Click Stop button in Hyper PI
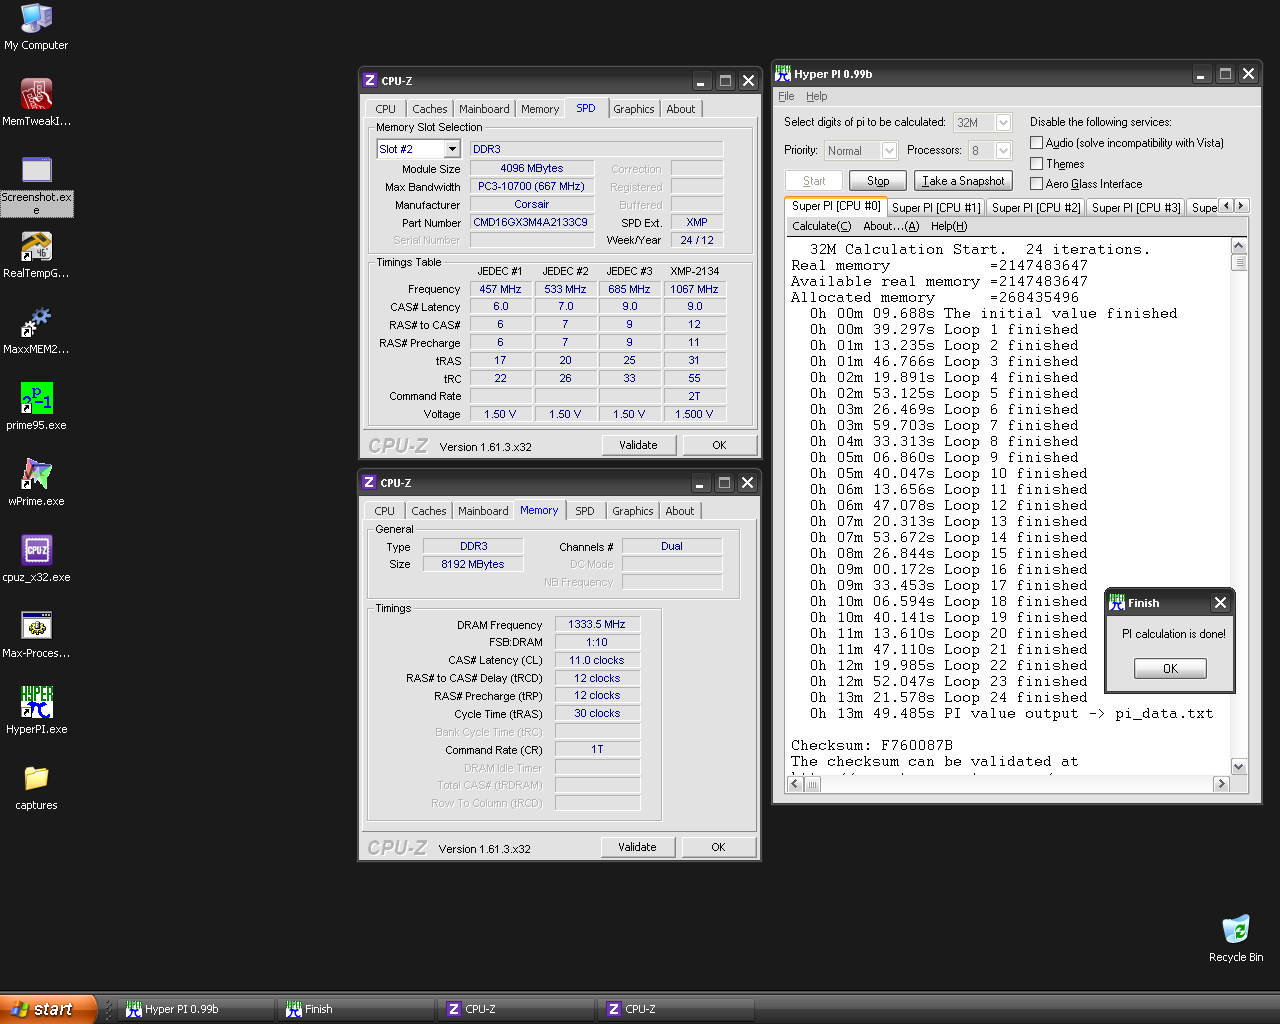The height and width of the screenshot is (1024, 1280). click(x=878, y=181)
